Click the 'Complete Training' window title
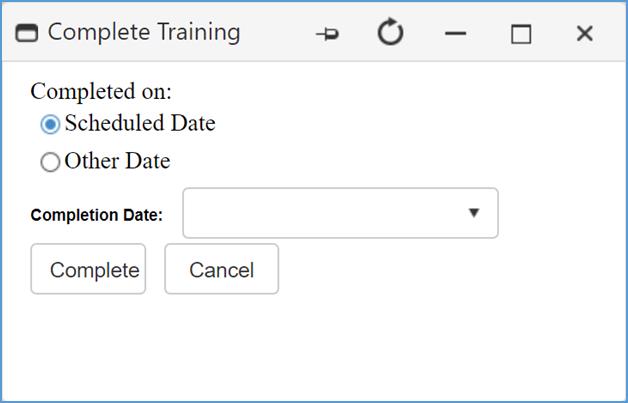This screenshot has height=403, width=628. click(x=144, y=32)
